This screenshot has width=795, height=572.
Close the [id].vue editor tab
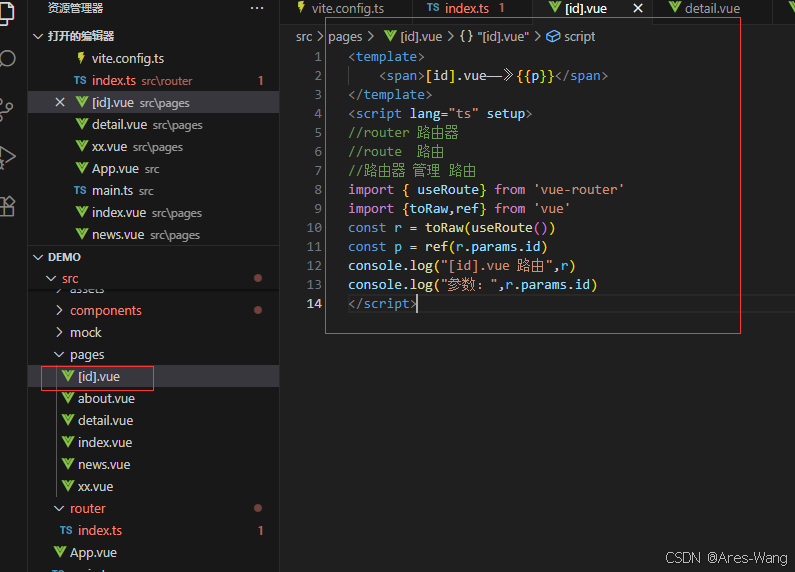coord(638,8)
